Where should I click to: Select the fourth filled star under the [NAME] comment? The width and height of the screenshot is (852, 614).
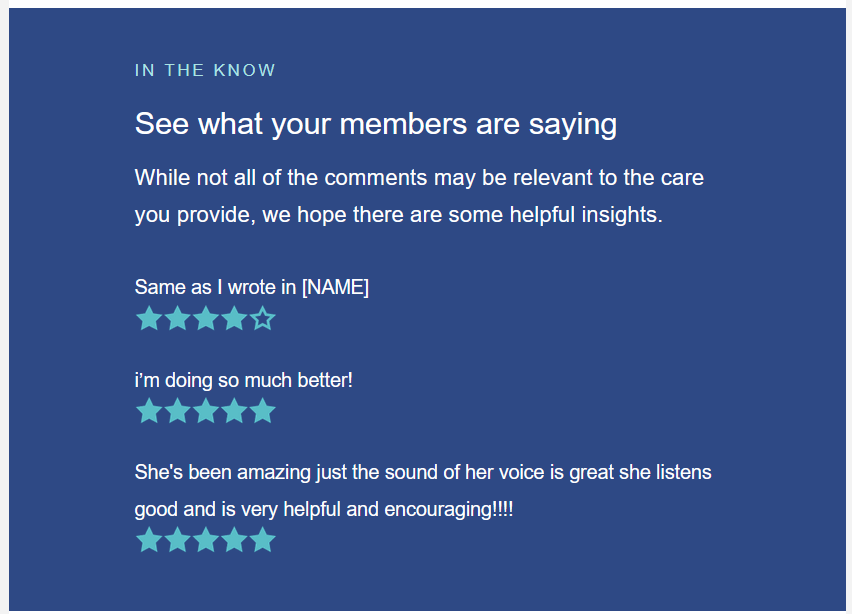234,319
